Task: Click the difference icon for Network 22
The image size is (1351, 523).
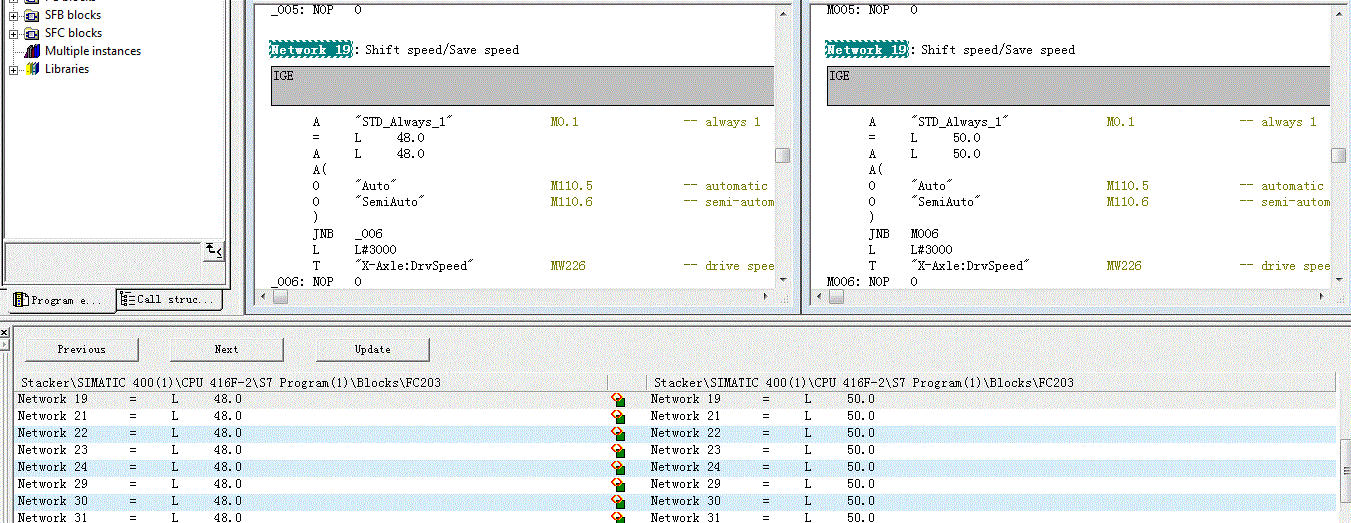Action: (x=618, y=434)
